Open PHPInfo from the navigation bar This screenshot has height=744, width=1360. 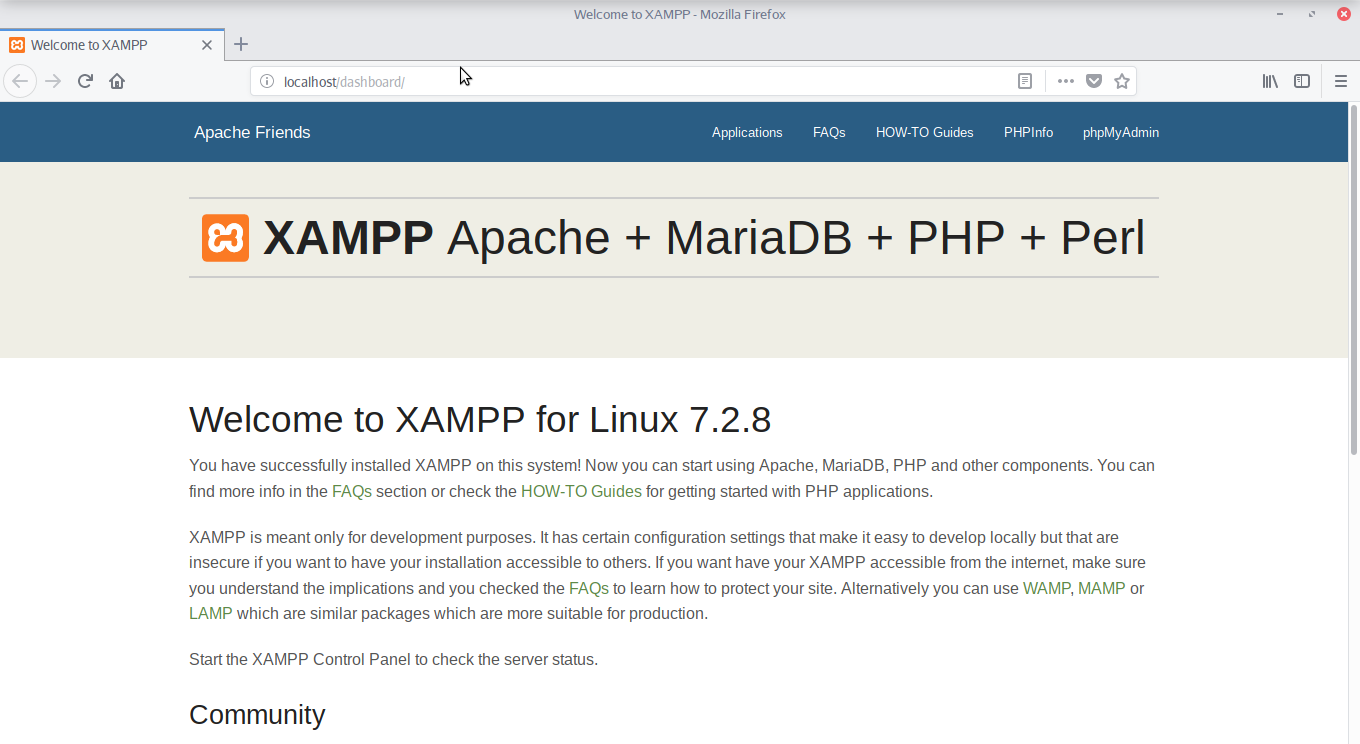coord(1029,132)
